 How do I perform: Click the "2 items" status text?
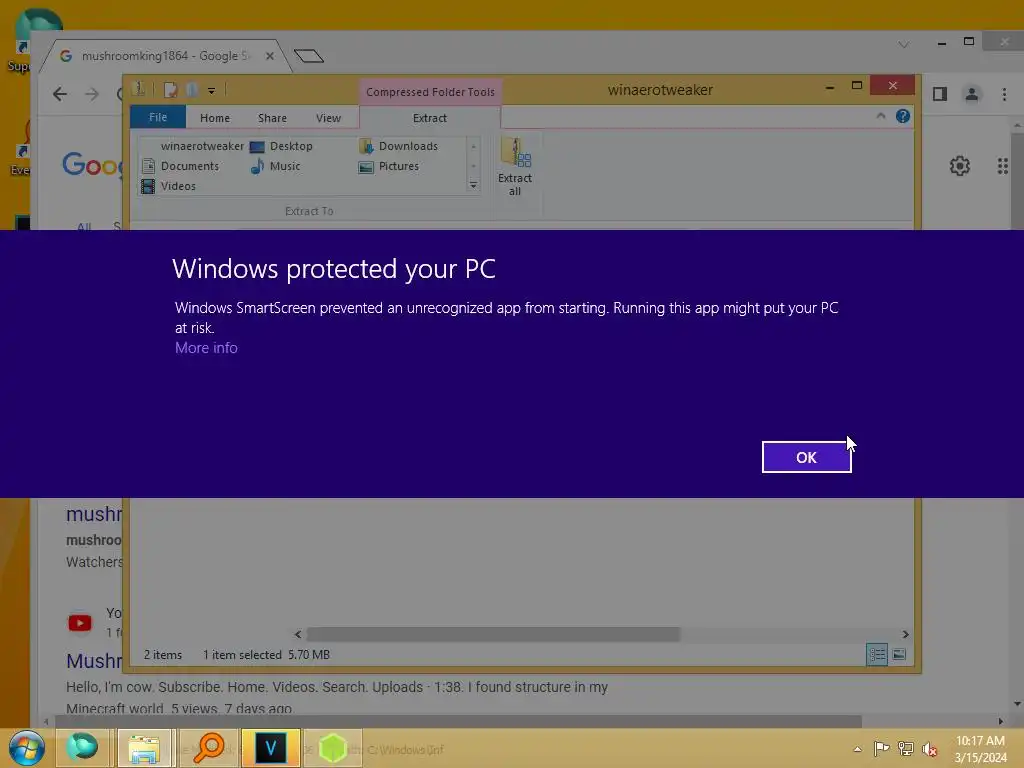click(x=163, y=654)
